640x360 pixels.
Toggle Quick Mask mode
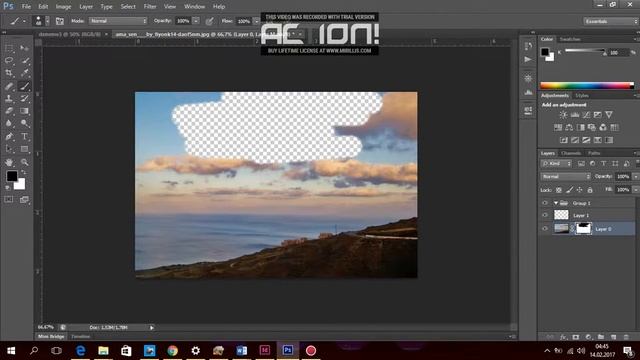9,199
